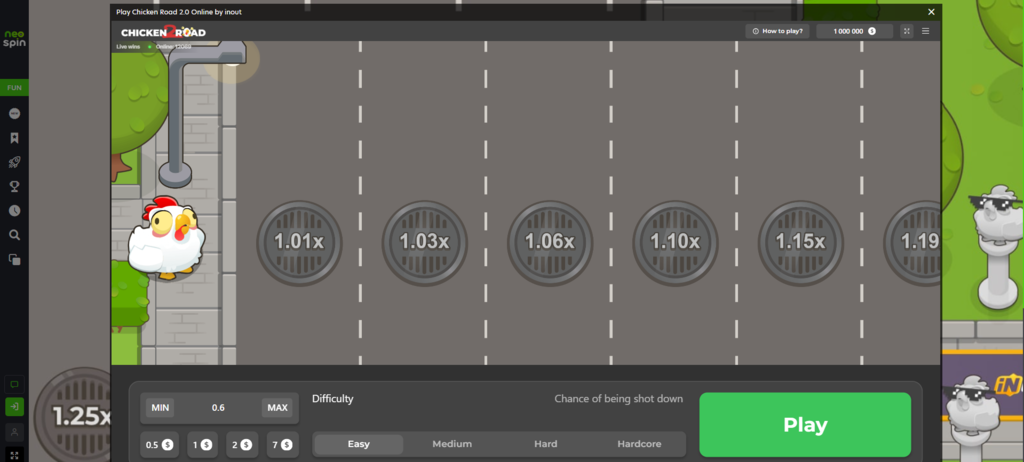Choose the 0.5 preset bet chip
This screenshot has height=462, width=1024.
click(x=159, y=445)
